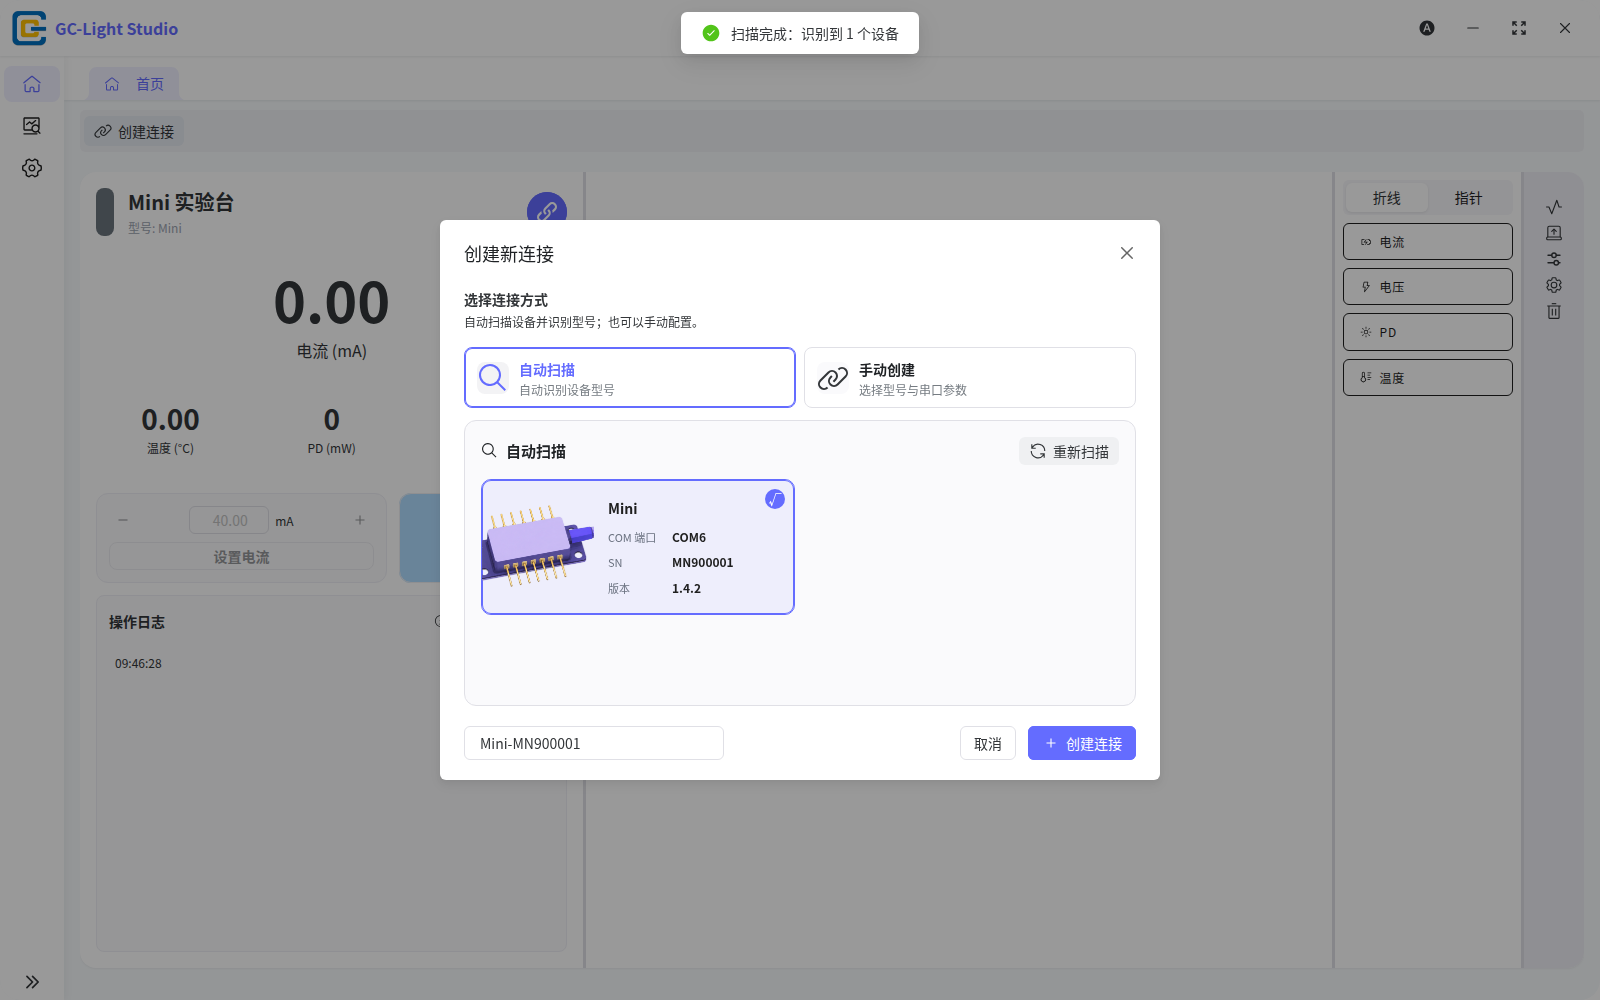The image size is (1600, 1000).
Task: Open the sliders adjust icon in right toolbar
Action: [1554, 259]
